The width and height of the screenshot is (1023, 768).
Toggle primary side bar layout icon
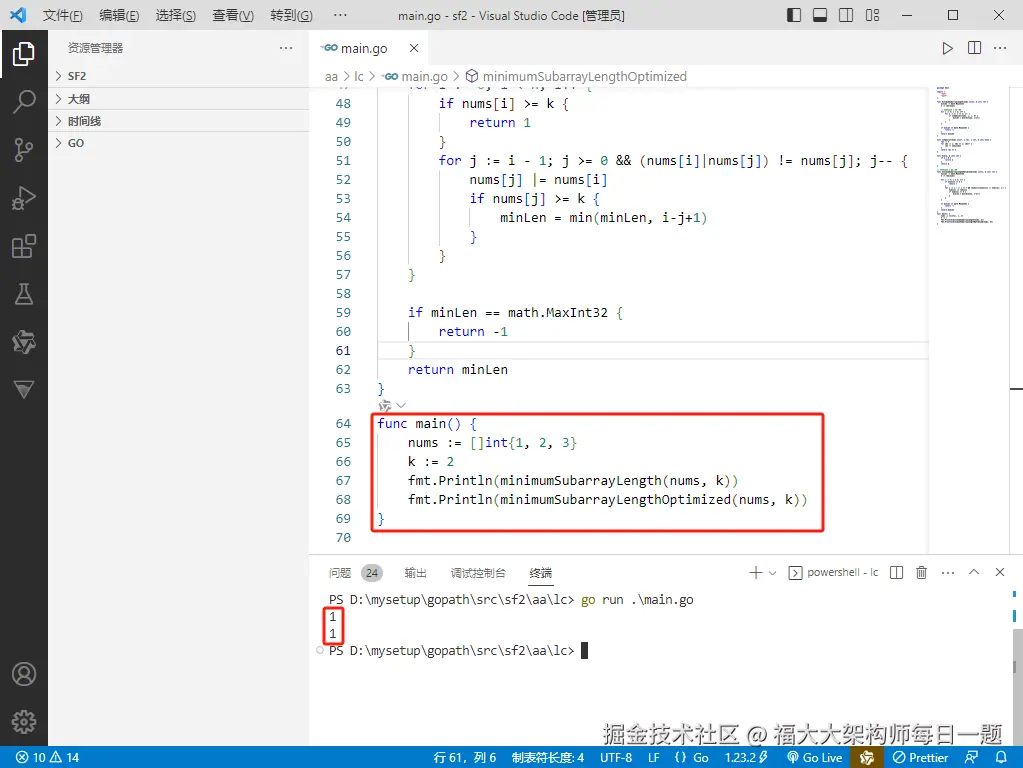pos(794,15)
